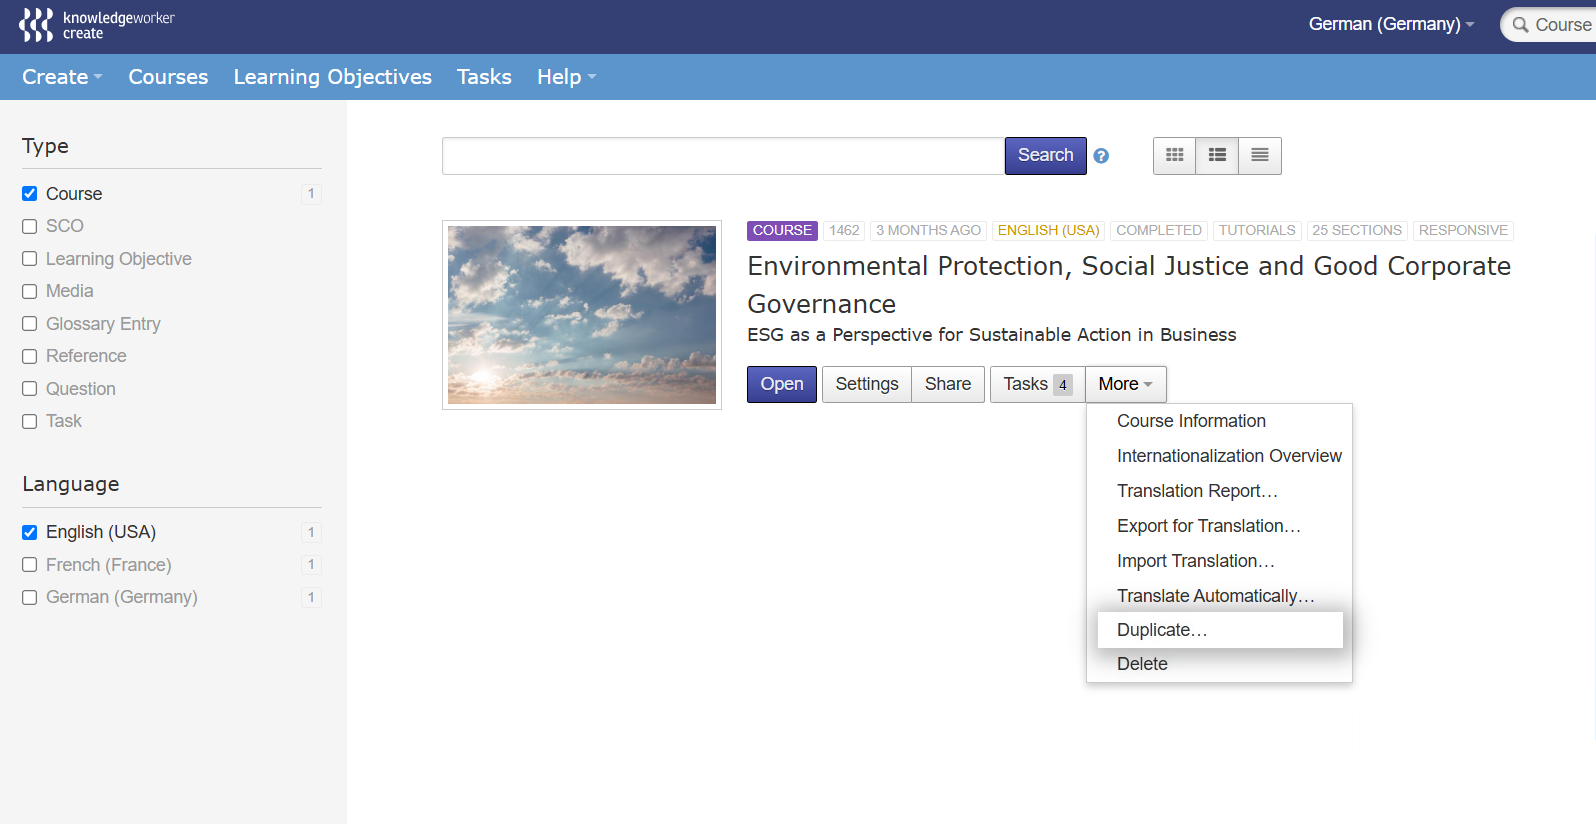
Task: Open the Learning Objectives nav tab
Action: point(333,77)
